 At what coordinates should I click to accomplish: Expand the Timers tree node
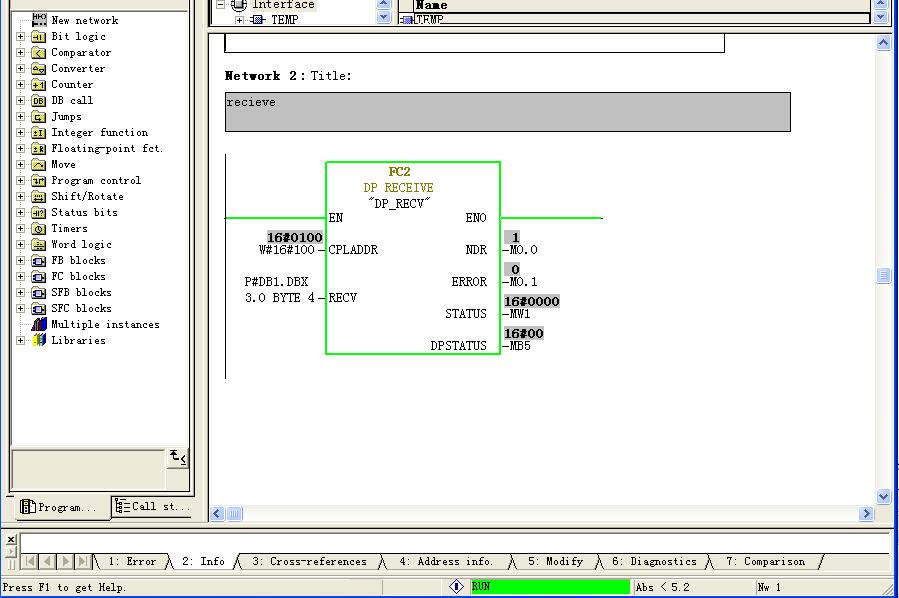coord(21,229)
